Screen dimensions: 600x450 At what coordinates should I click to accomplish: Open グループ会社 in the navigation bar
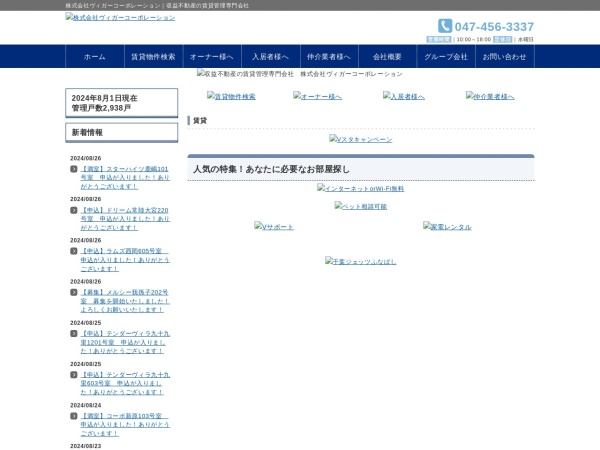pyautogui.click(x=446, y=57)
